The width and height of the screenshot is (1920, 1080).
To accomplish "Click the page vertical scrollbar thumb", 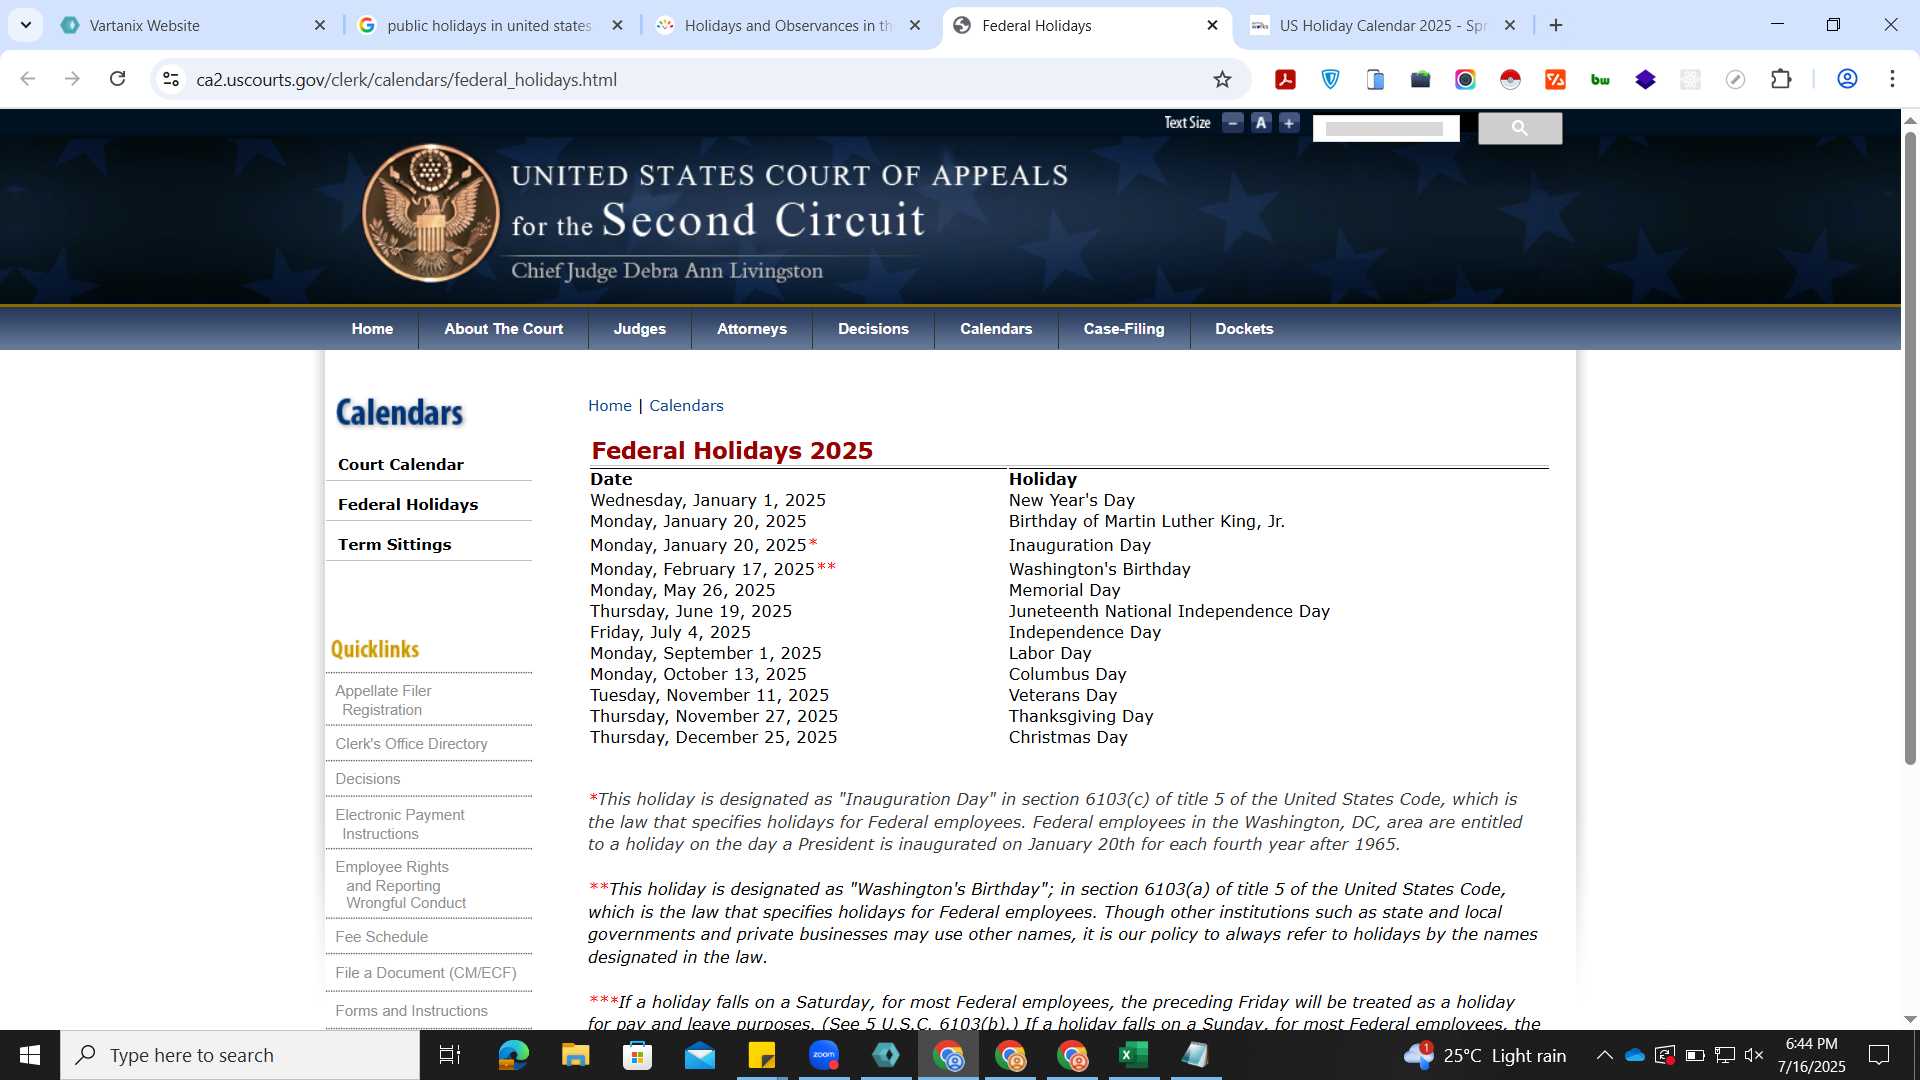I will click(1910, 447).
